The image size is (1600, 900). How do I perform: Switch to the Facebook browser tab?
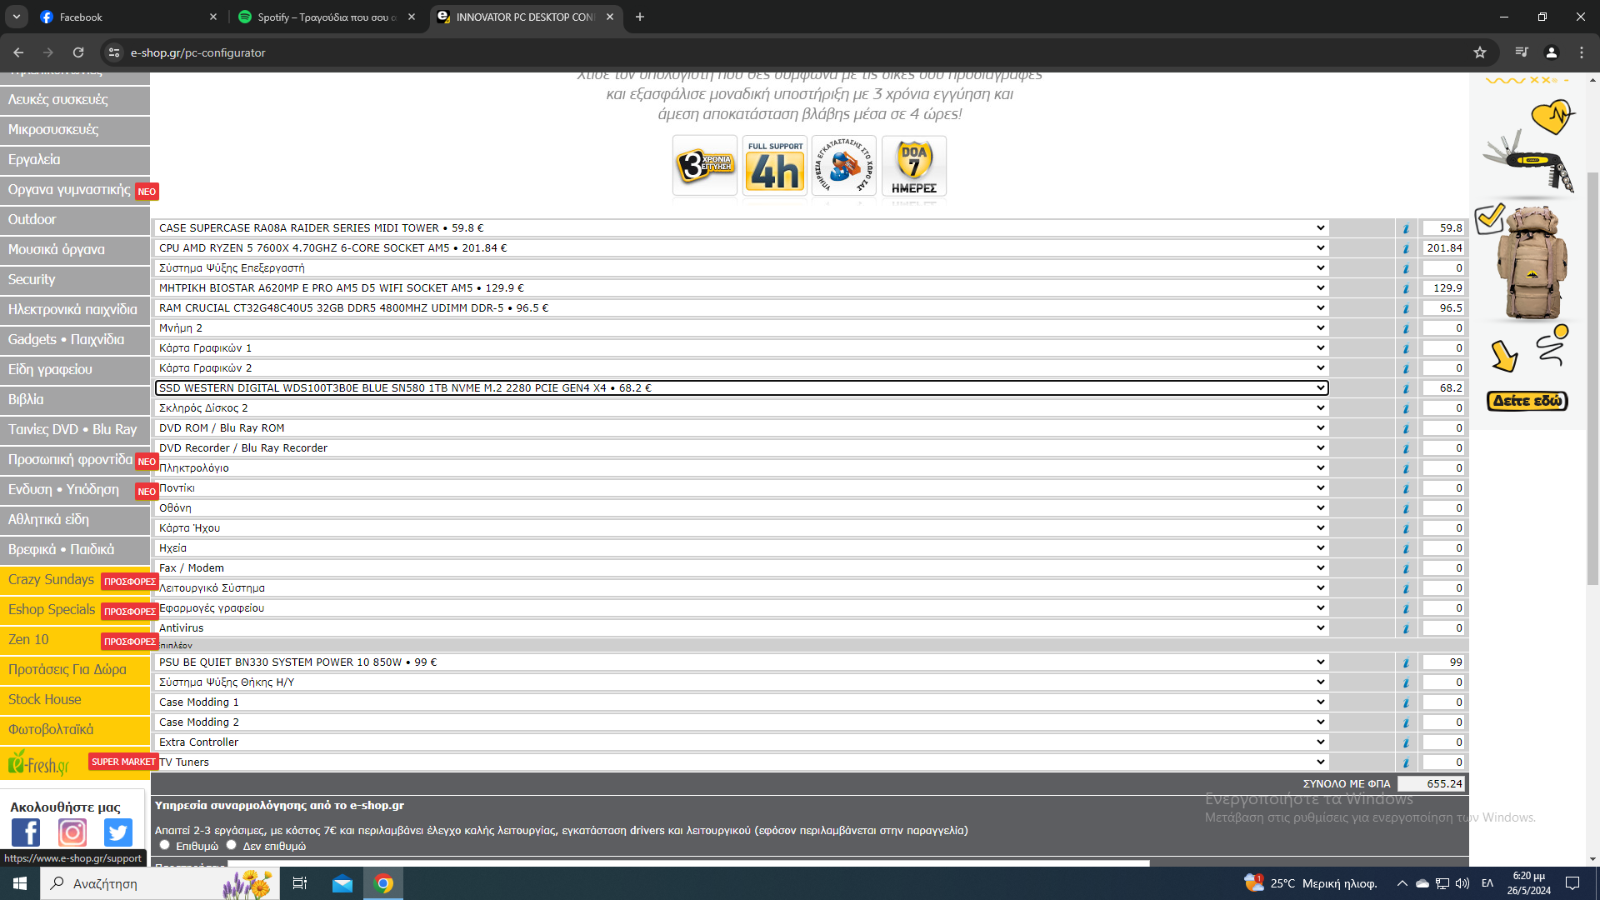126,17
